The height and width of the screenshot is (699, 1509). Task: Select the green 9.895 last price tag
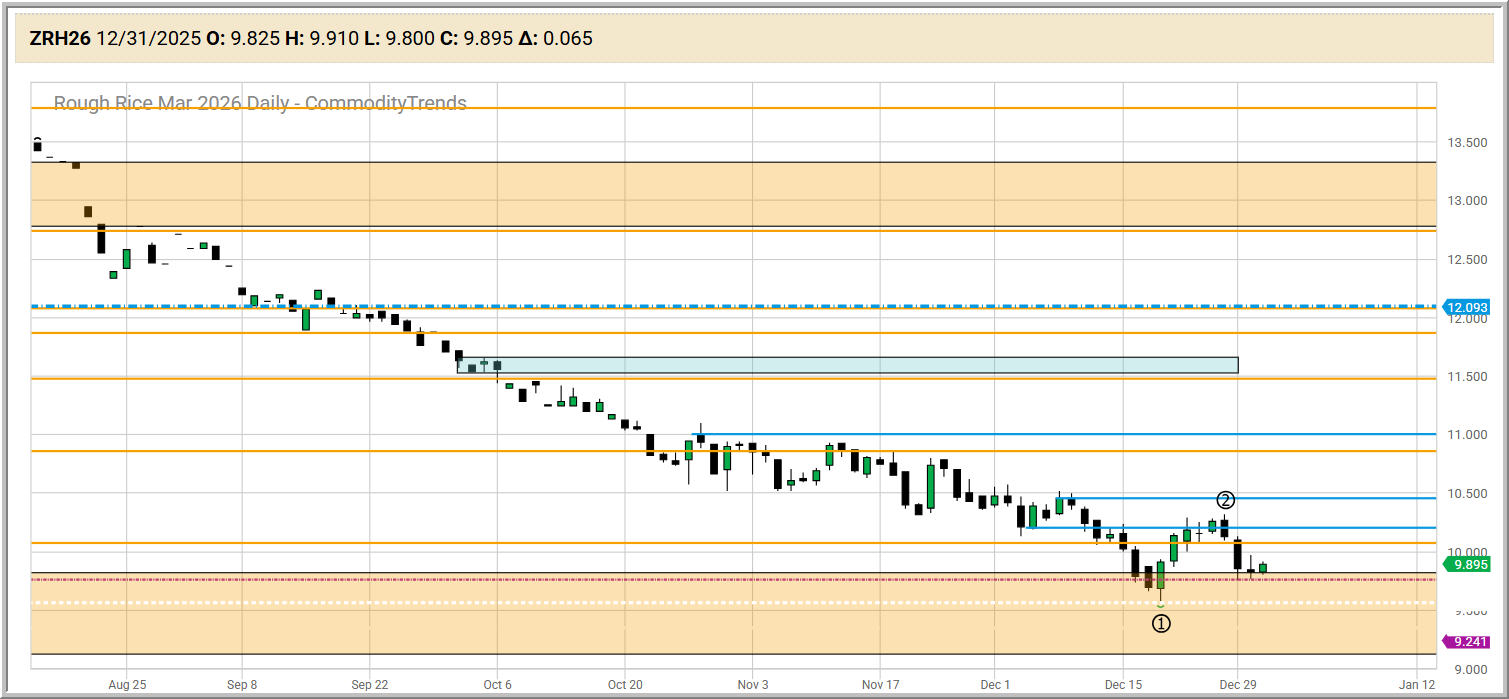pos(1469,564)
